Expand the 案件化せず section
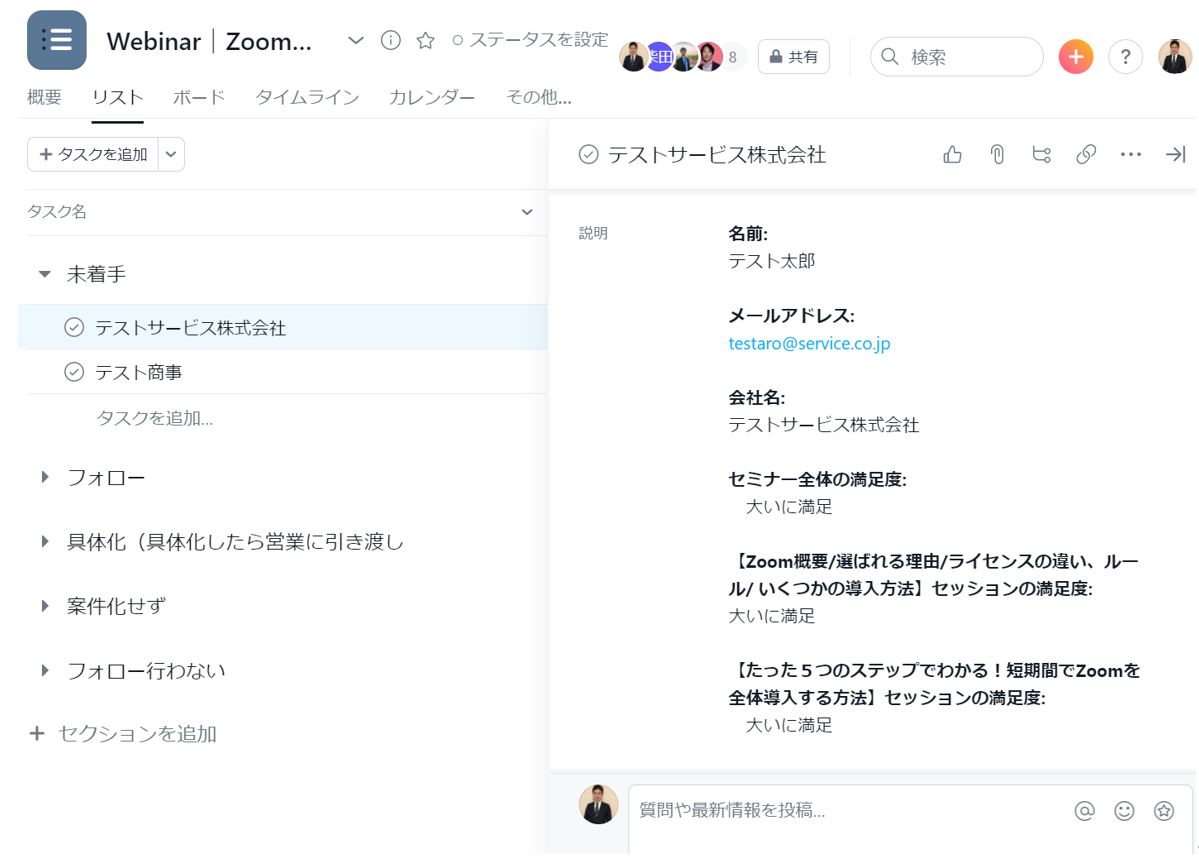Viewport: 1199px width, 859px height. pyautogui.click(x=44, y=606)
